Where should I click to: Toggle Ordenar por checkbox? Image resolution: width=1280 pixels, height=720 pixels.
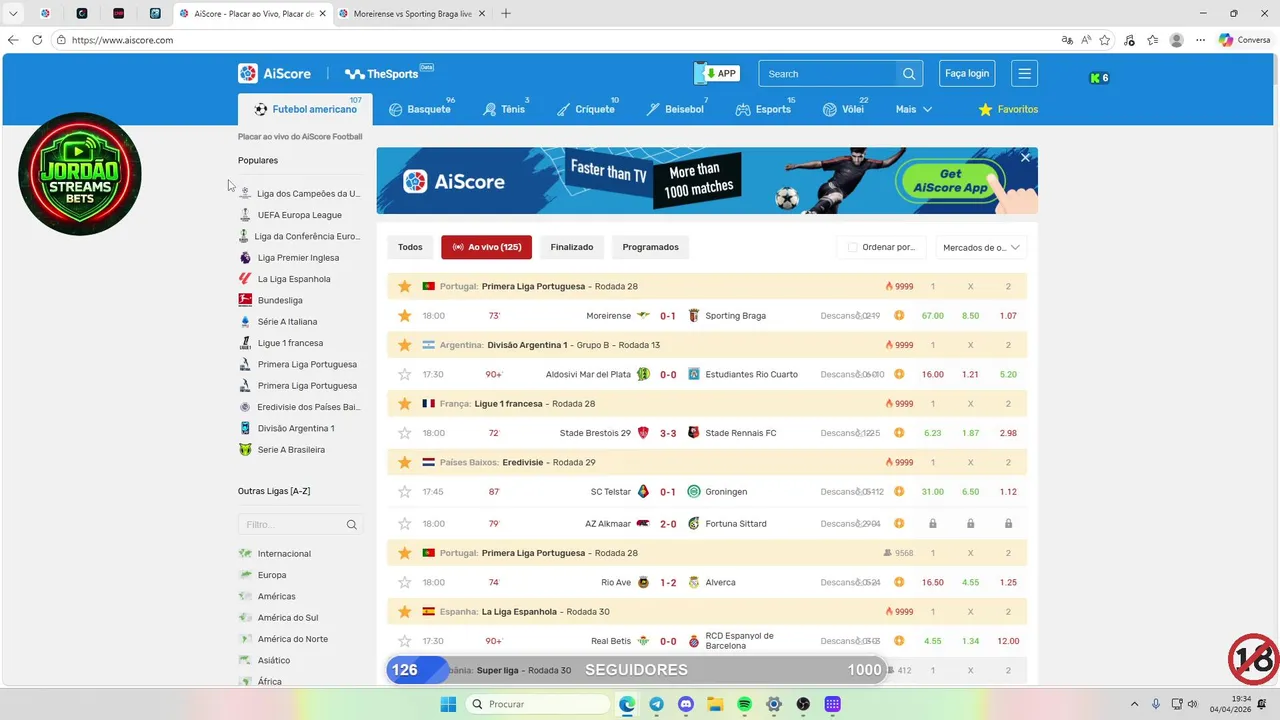click(x=853, y=247)
